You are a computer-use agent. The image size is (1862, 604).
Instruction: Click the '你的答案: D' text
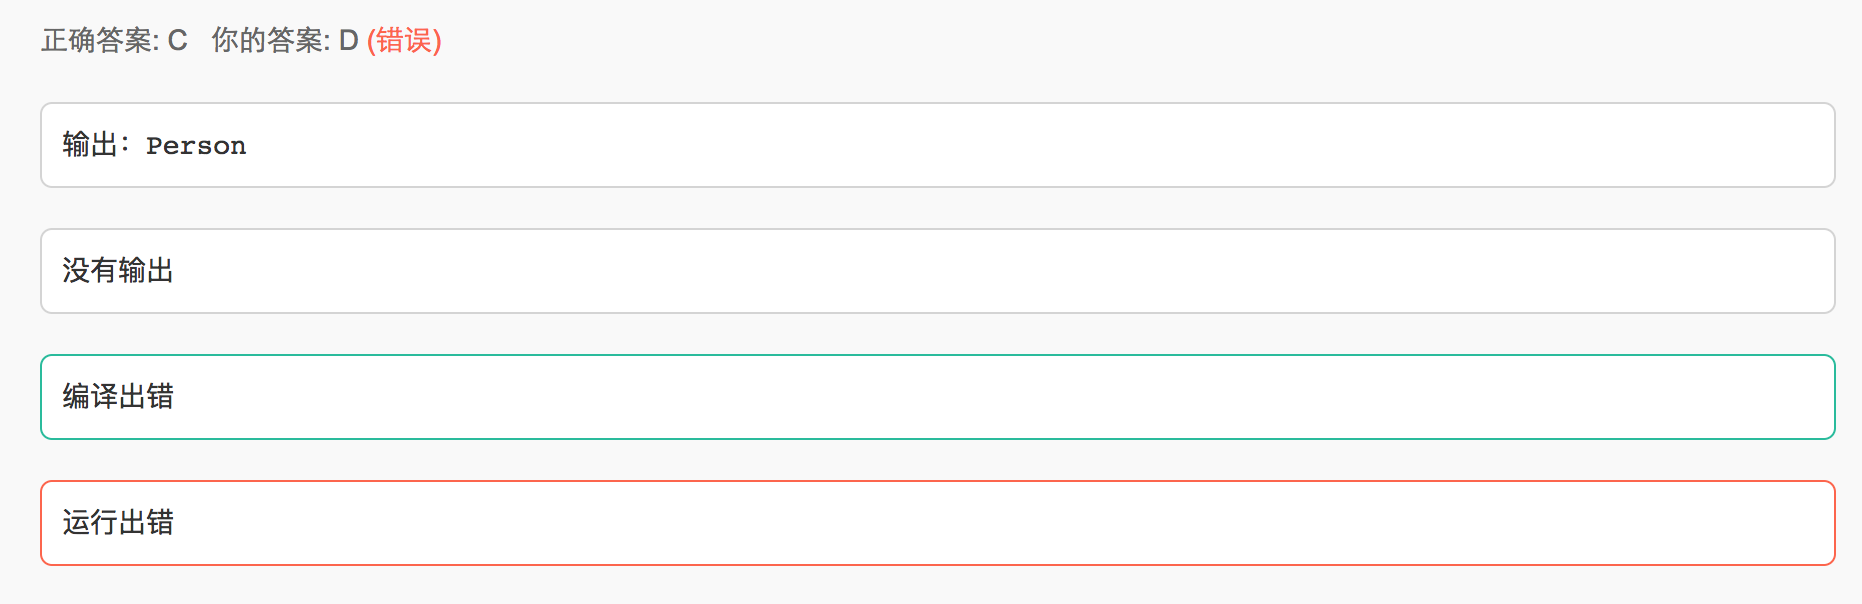pyautogui.click(x=285, y=40)
